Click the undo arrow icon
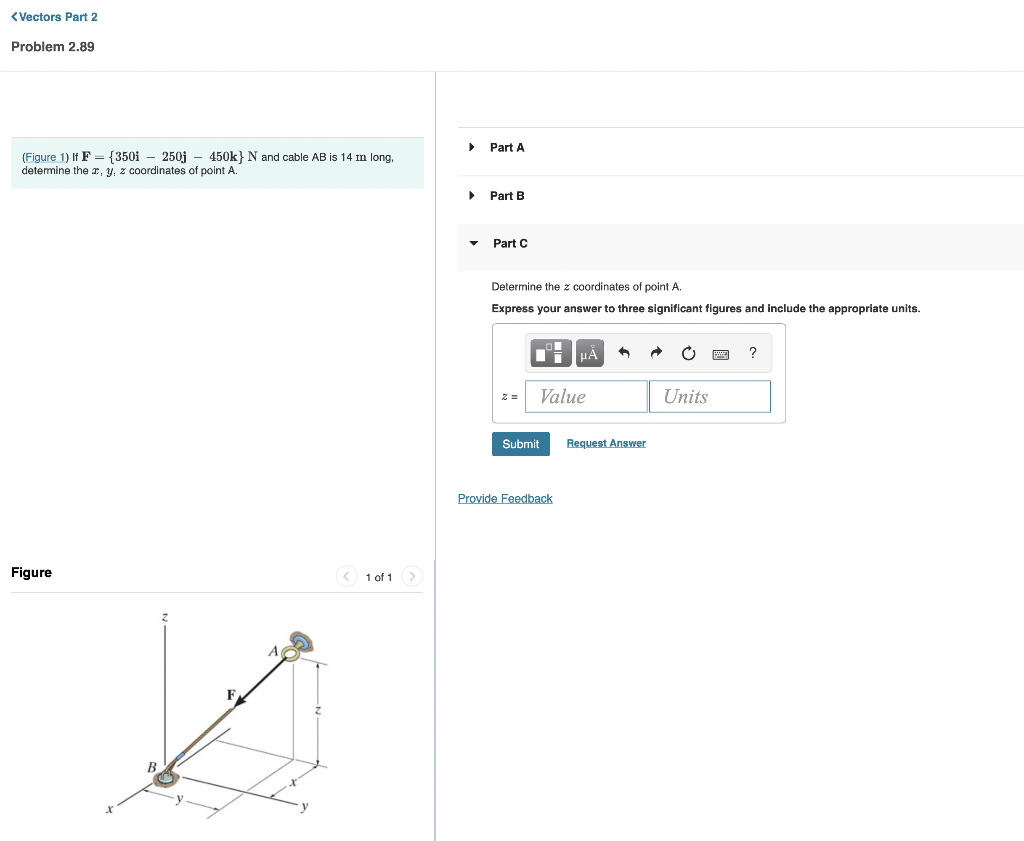1024x841 pixels. tap(624, 352)
